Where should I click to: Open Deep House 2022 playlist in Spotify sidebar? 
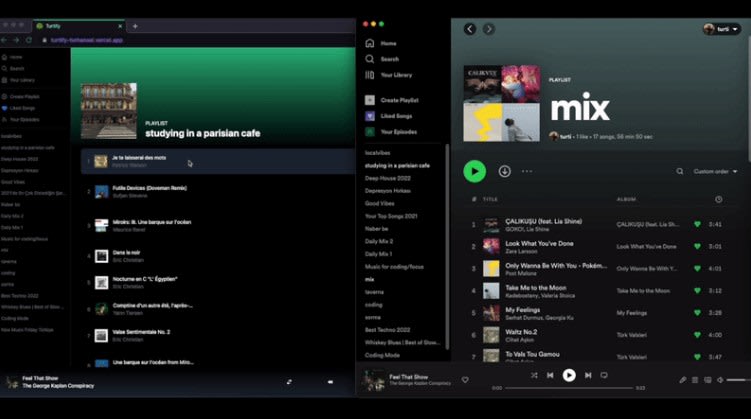coord(387,177)
